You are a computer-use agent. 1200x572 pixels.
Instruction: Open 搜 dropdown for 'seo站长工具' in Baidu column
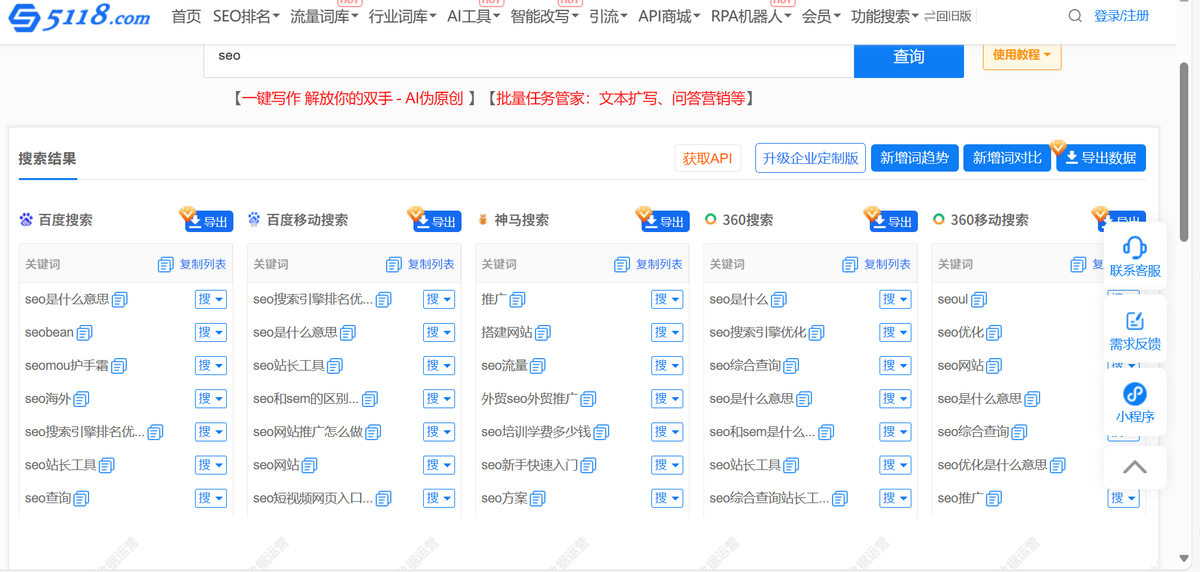[211, 465]
